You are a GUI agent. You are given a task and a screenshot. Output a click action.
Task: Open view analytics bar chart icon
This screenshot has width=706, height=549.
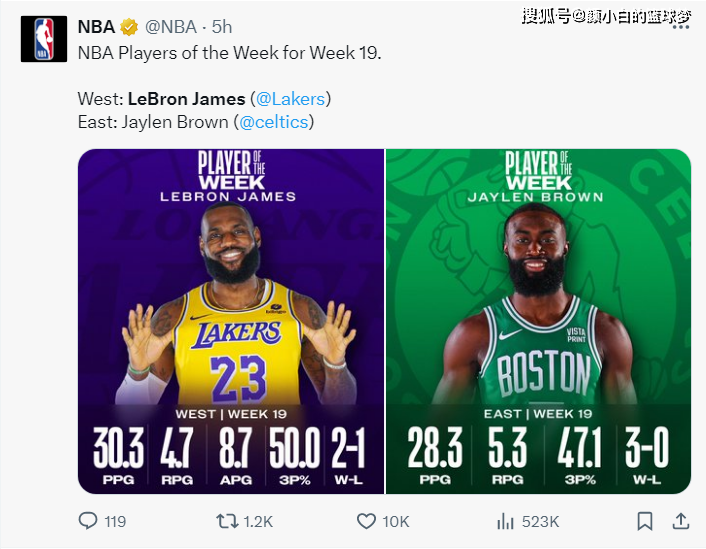(x=506, y=521)
